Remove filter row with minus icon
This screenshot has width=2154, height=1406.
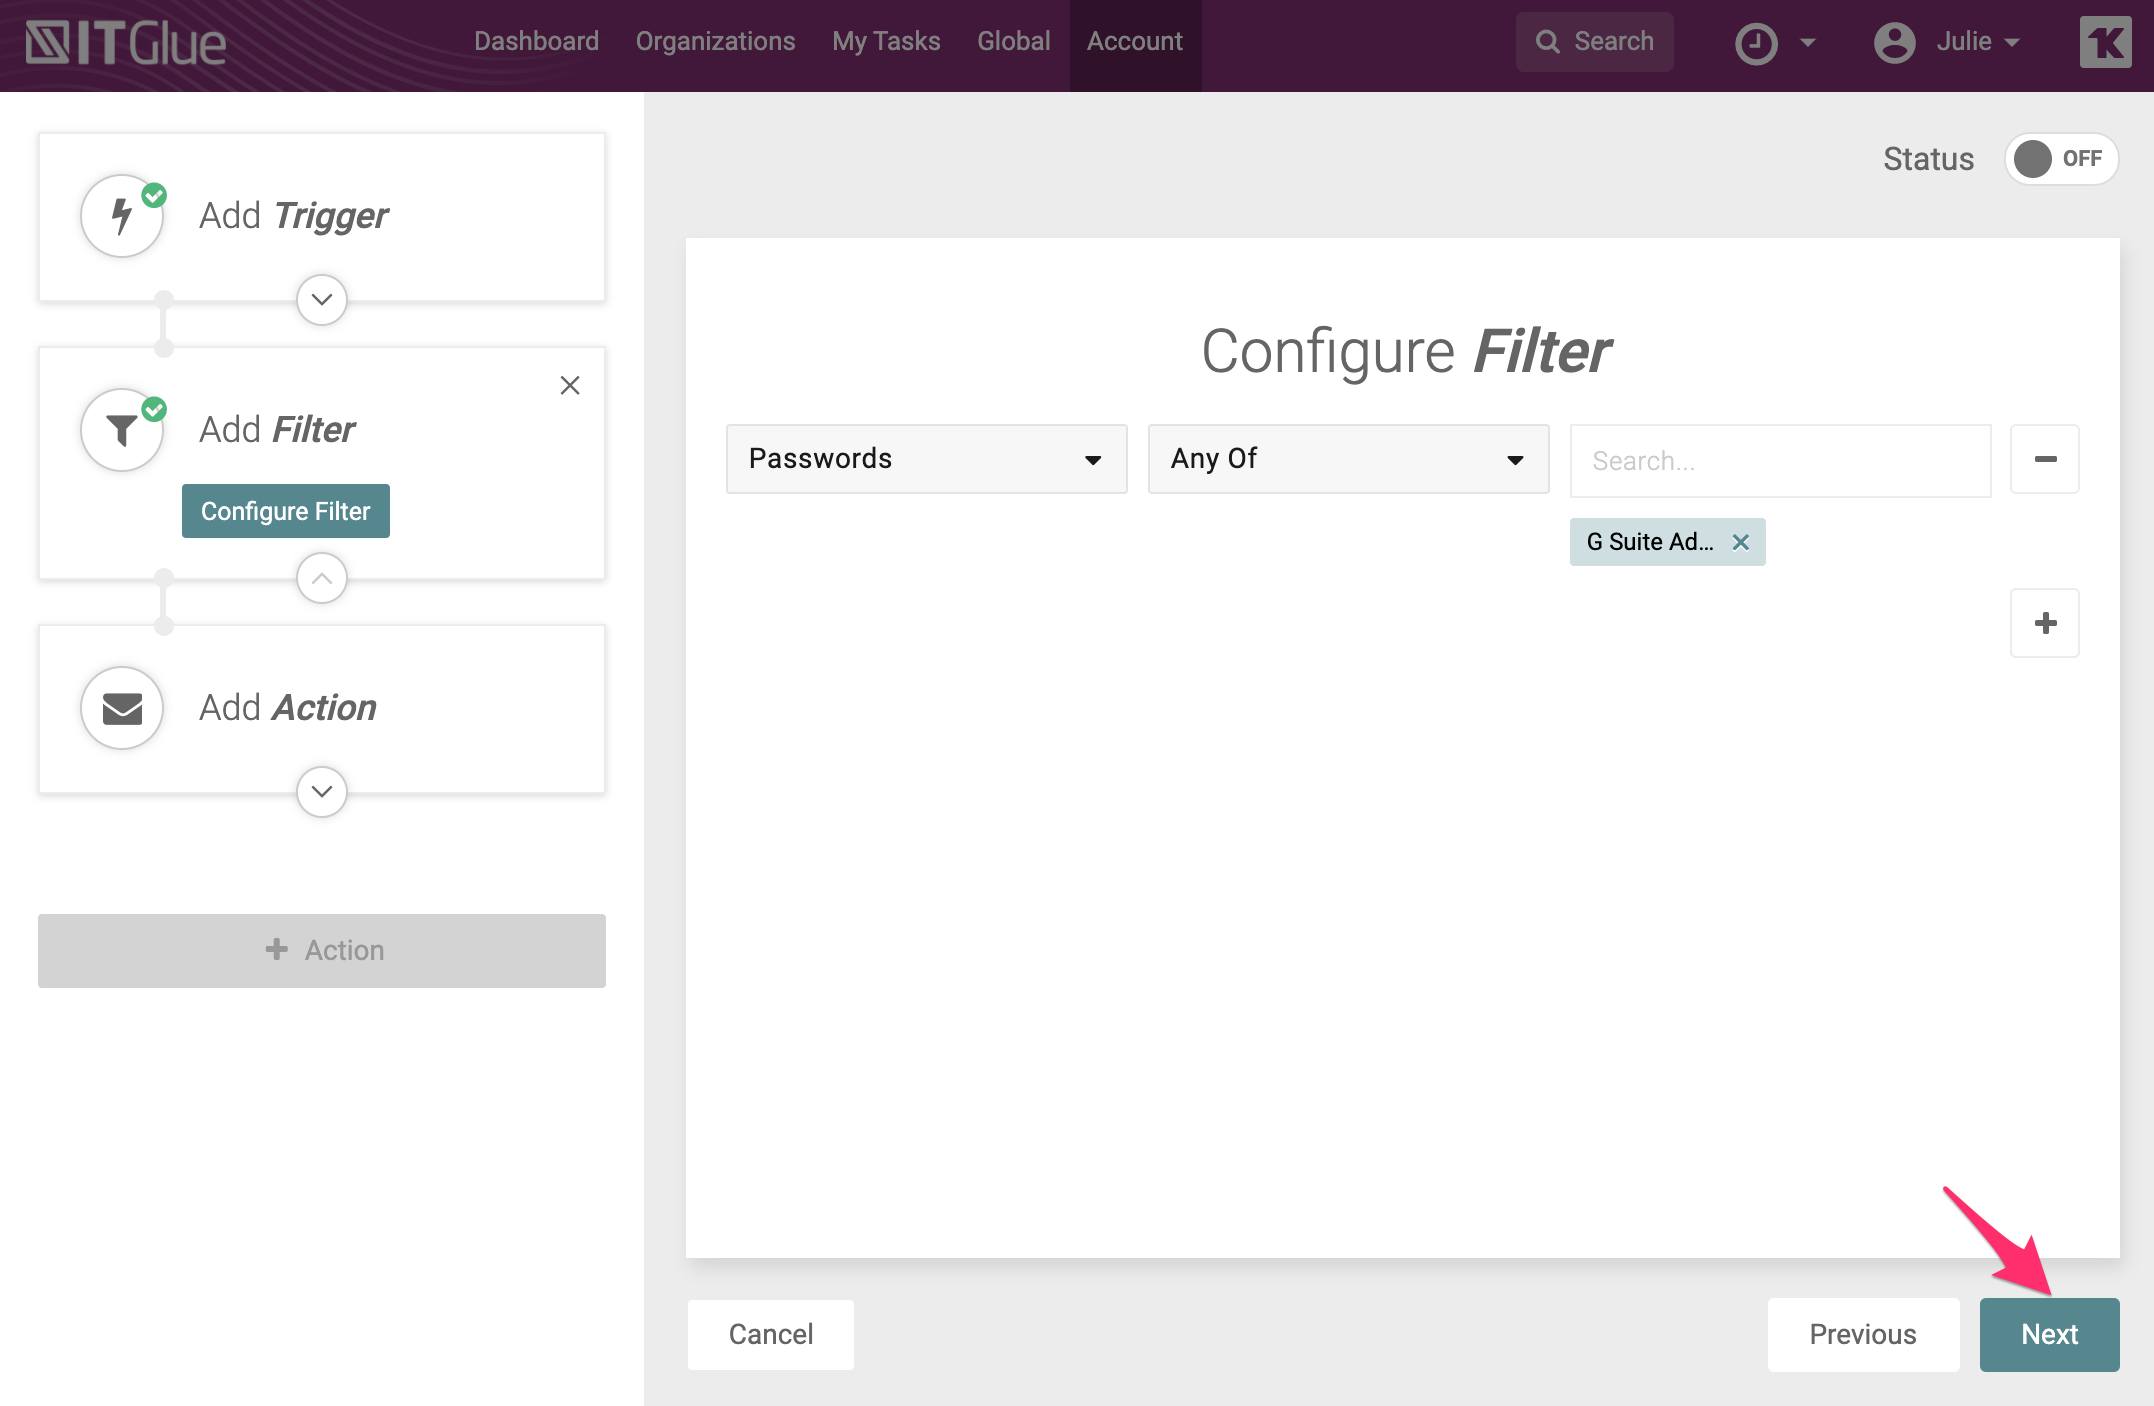point(2045,459)
